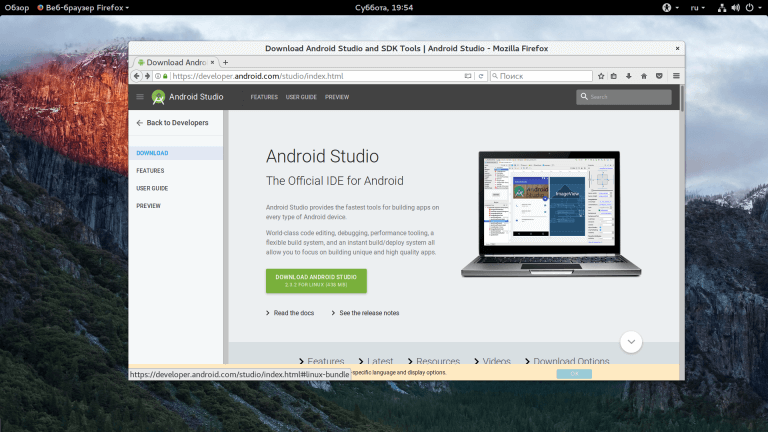
Task: Click heading 'The Official IDE for Android'
Action: 335,181
